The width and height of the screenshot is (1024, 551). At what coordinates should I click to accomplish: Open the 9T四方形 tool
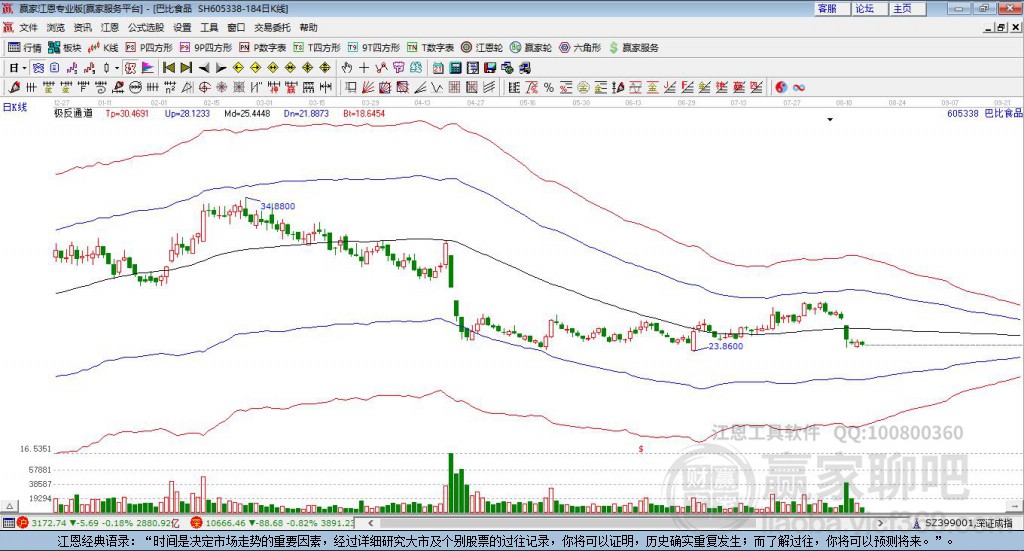point(374,48)
